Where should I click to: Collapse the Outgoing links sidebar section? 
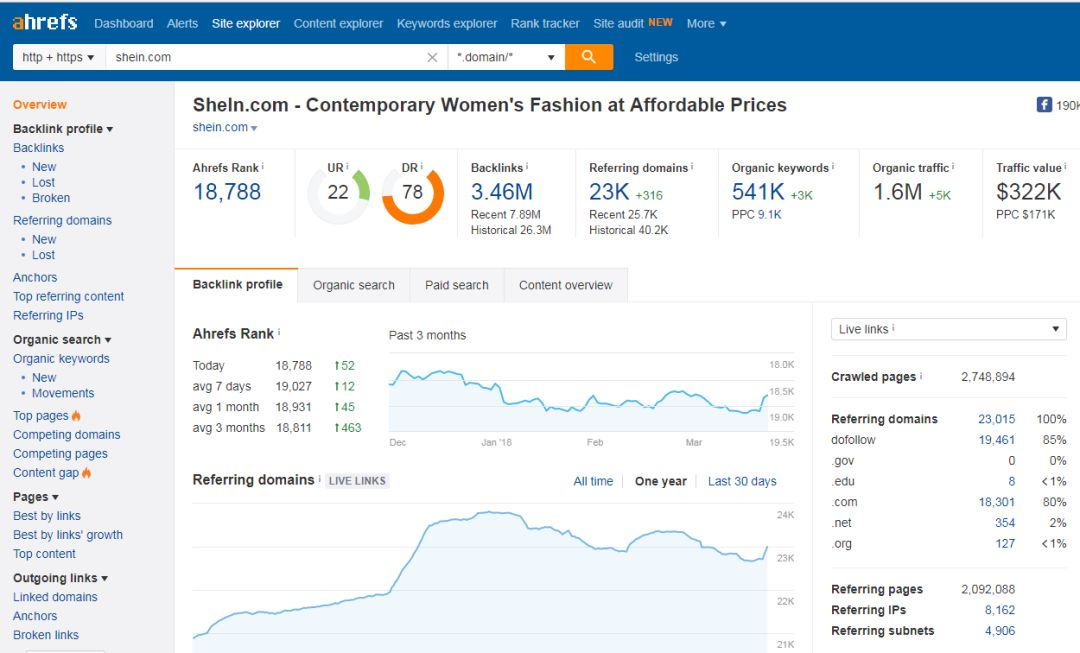[x=61, y=578]
